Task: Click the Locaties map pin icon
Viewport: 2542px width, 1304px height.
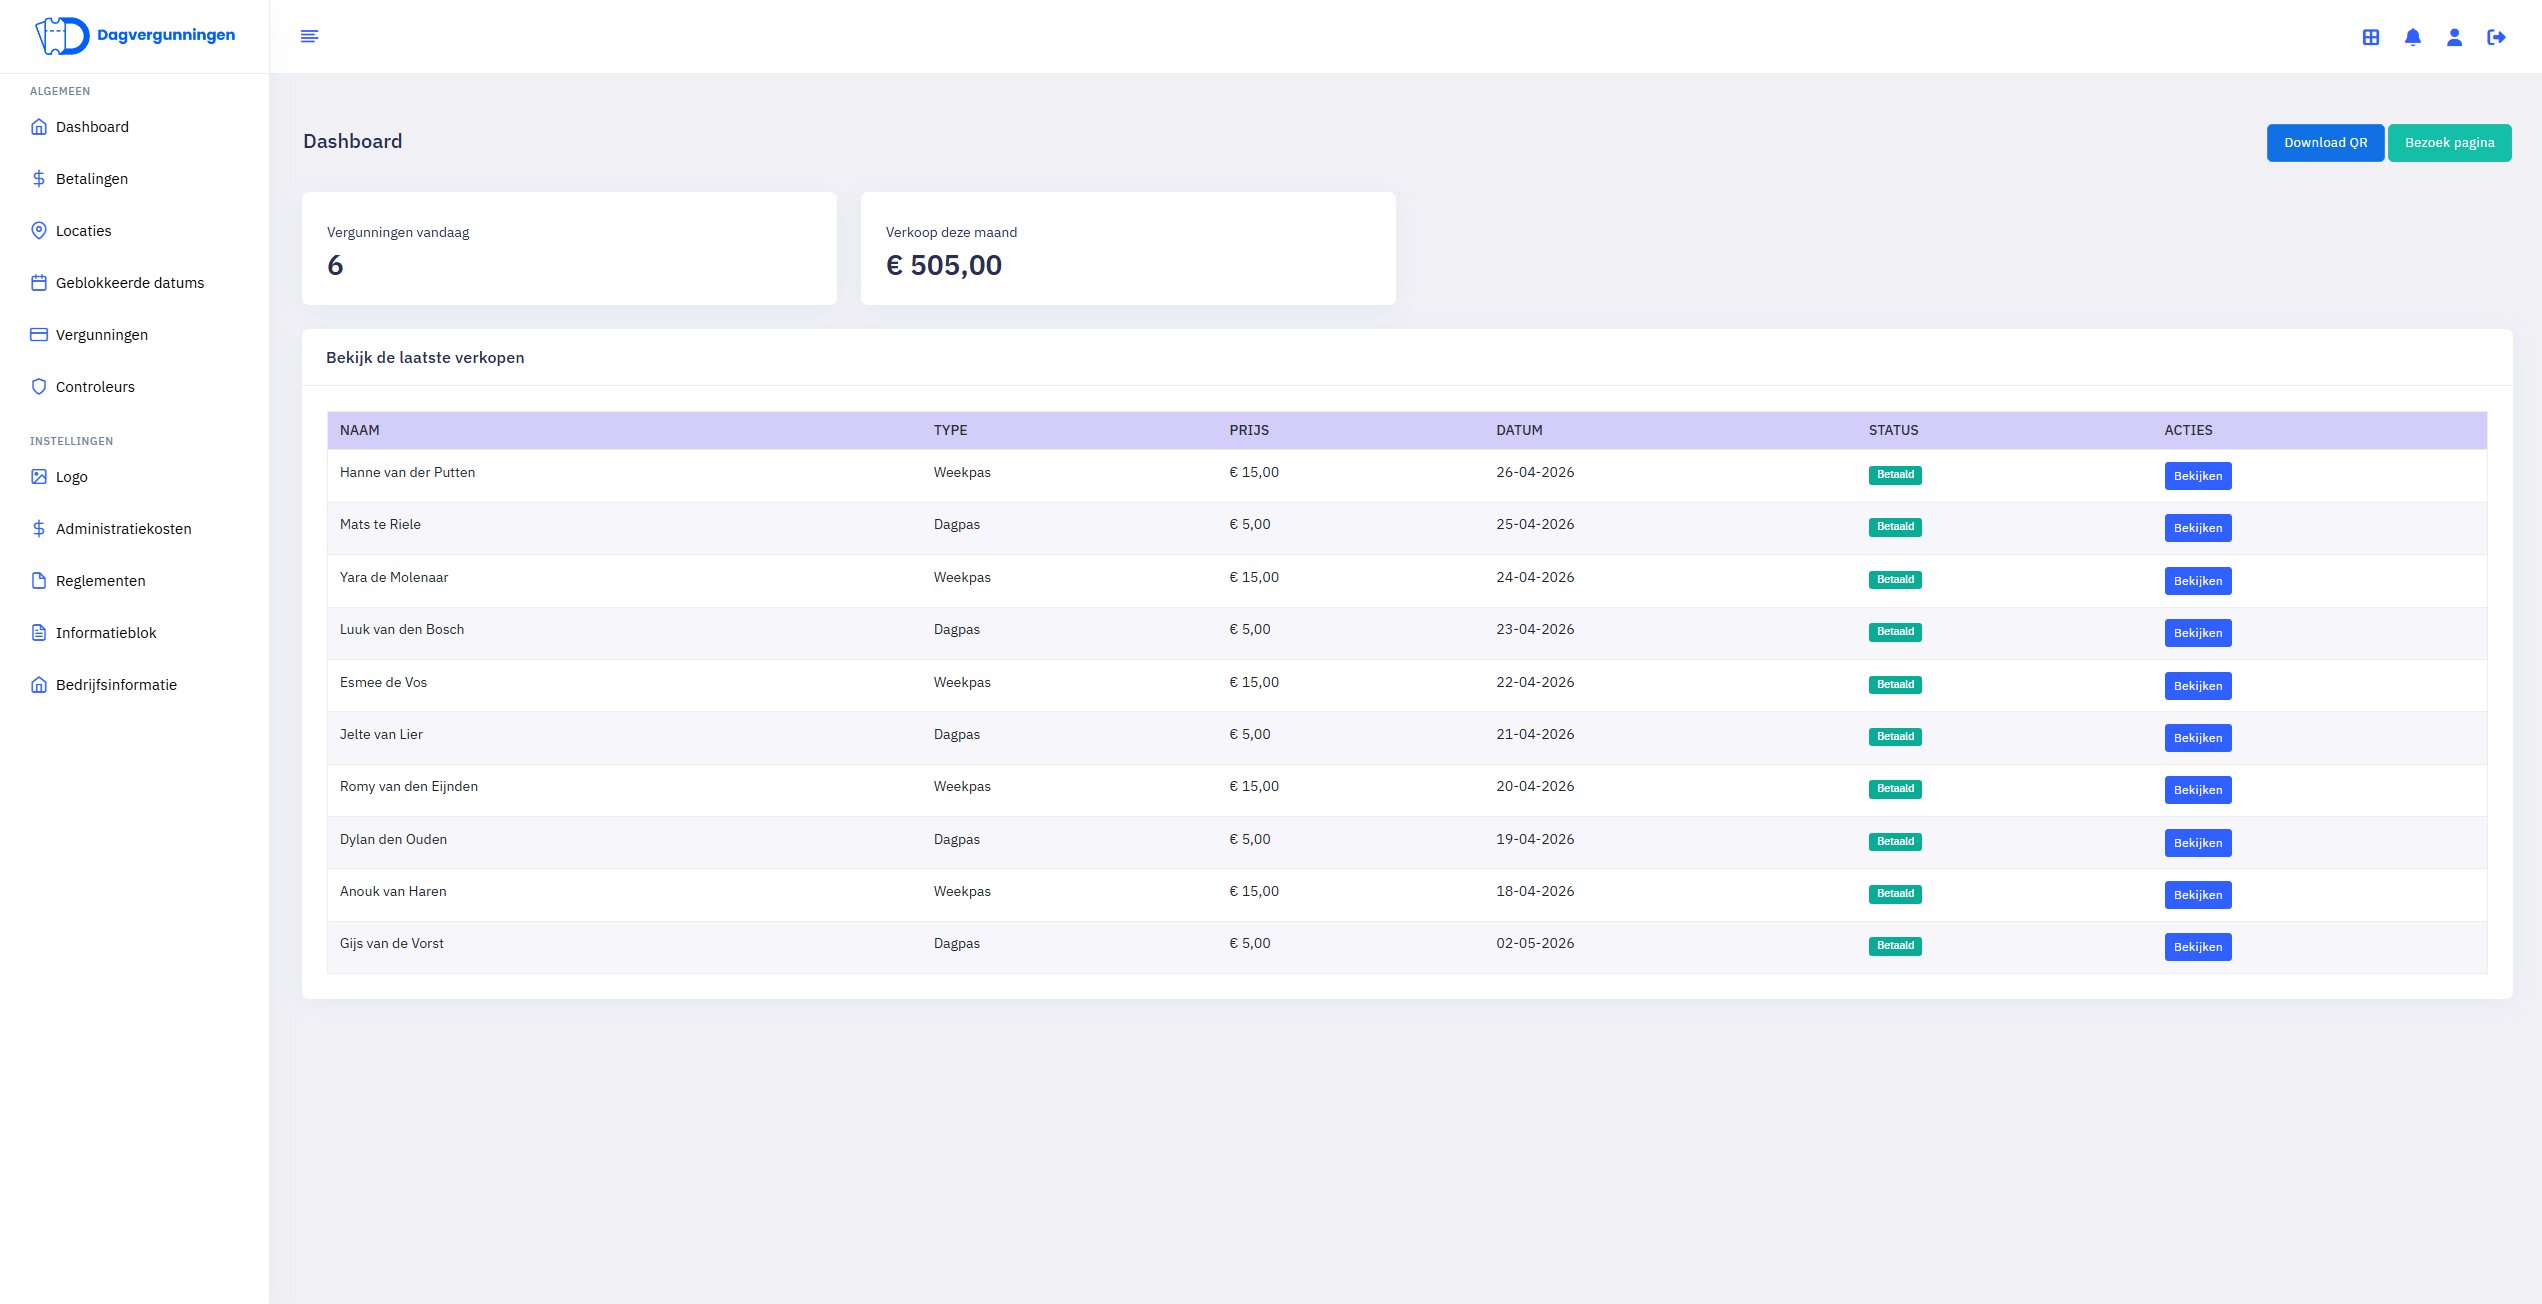Action: [x=39, y=231]
